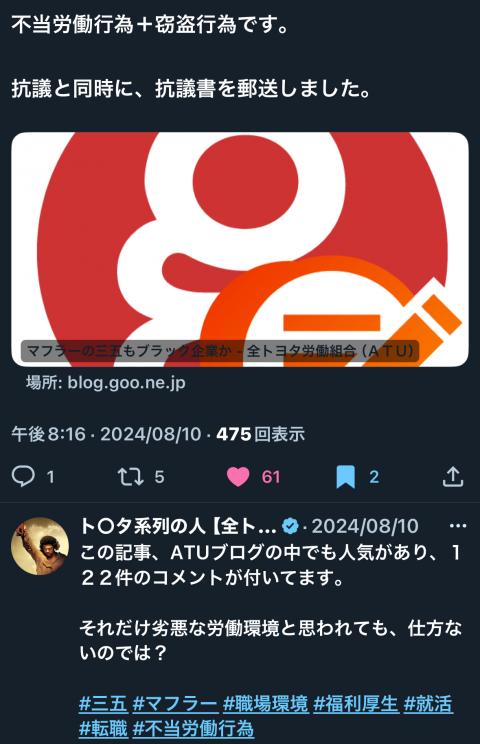Screen dimensions: 480x744
Task: Open the reply author's profile avatar
Action: tap(40, 546)
